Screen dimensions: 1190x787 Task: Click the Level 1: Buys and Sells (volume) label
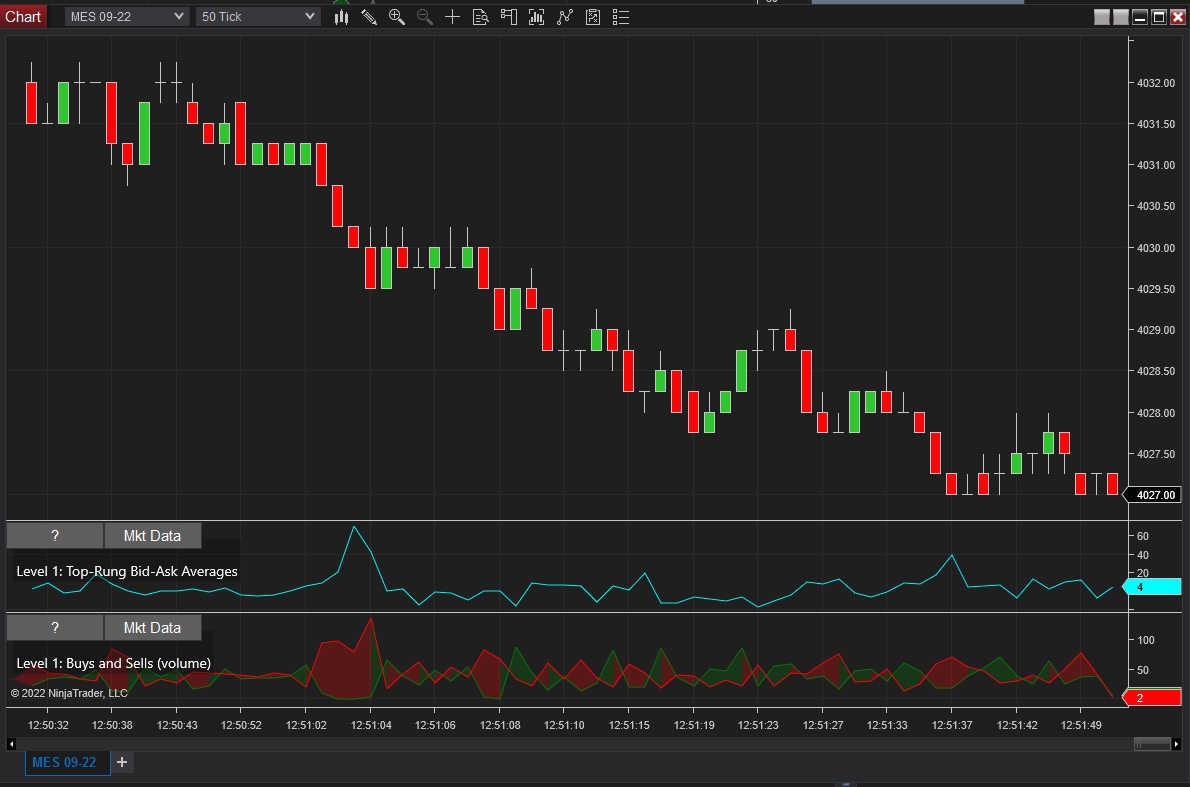[114, 663]
